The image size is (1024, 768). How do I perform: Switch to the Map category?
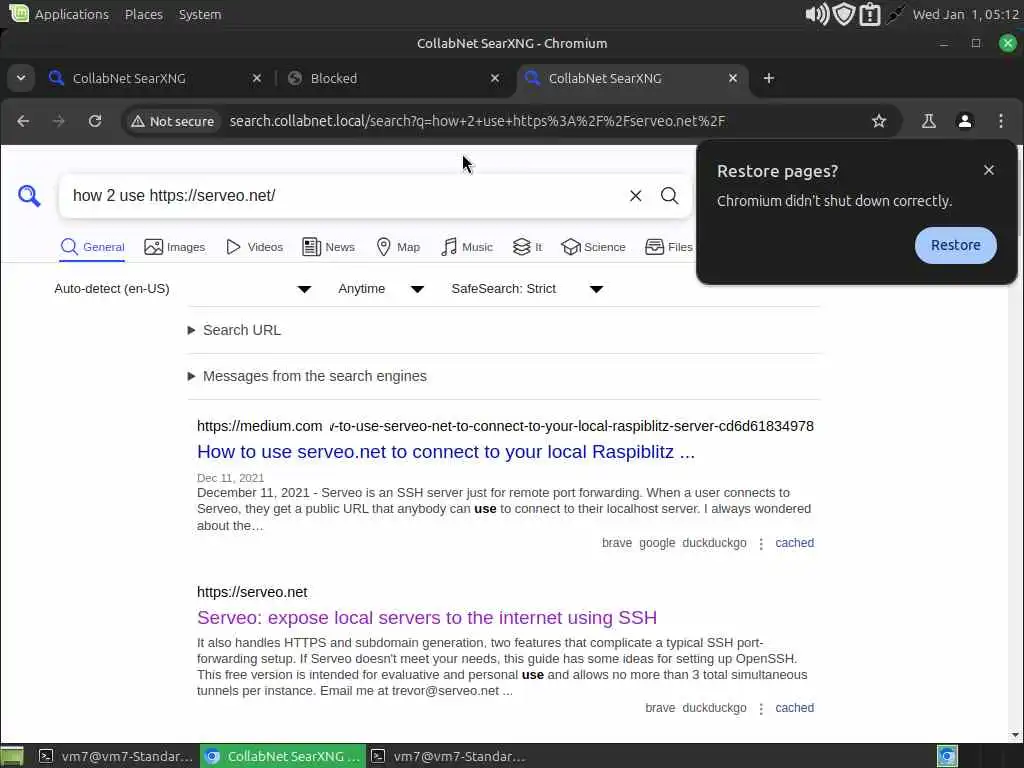[x=398, y=247]
